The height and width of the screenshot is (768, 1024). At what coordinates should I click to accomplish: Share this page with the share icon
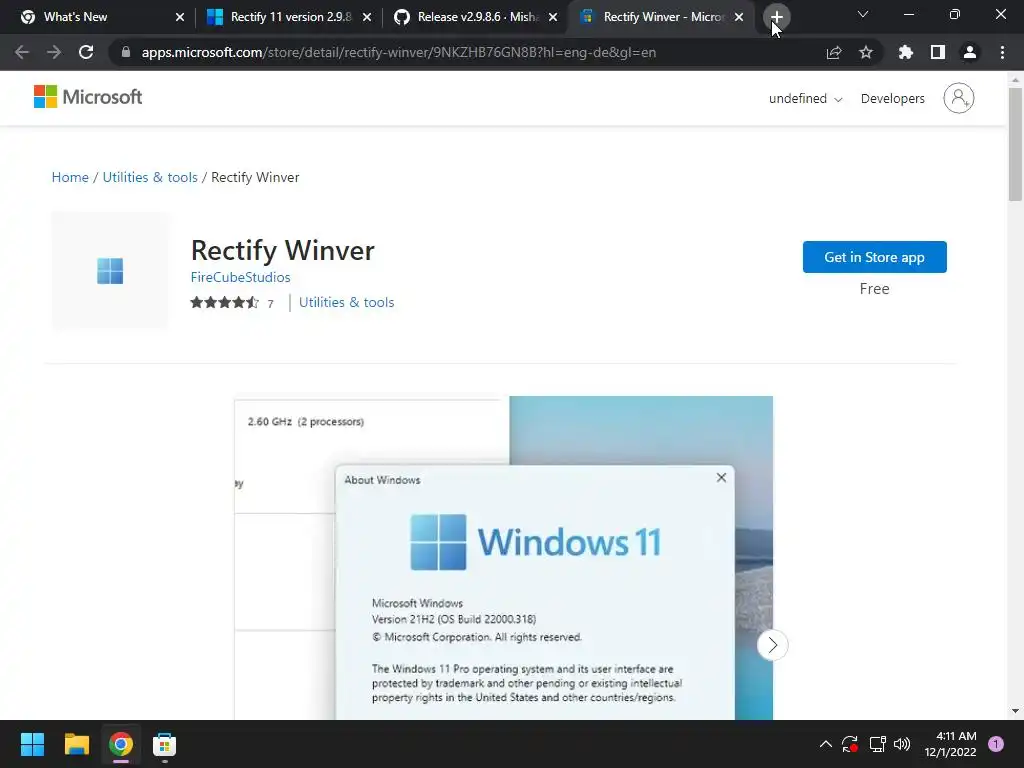[834, 52]
